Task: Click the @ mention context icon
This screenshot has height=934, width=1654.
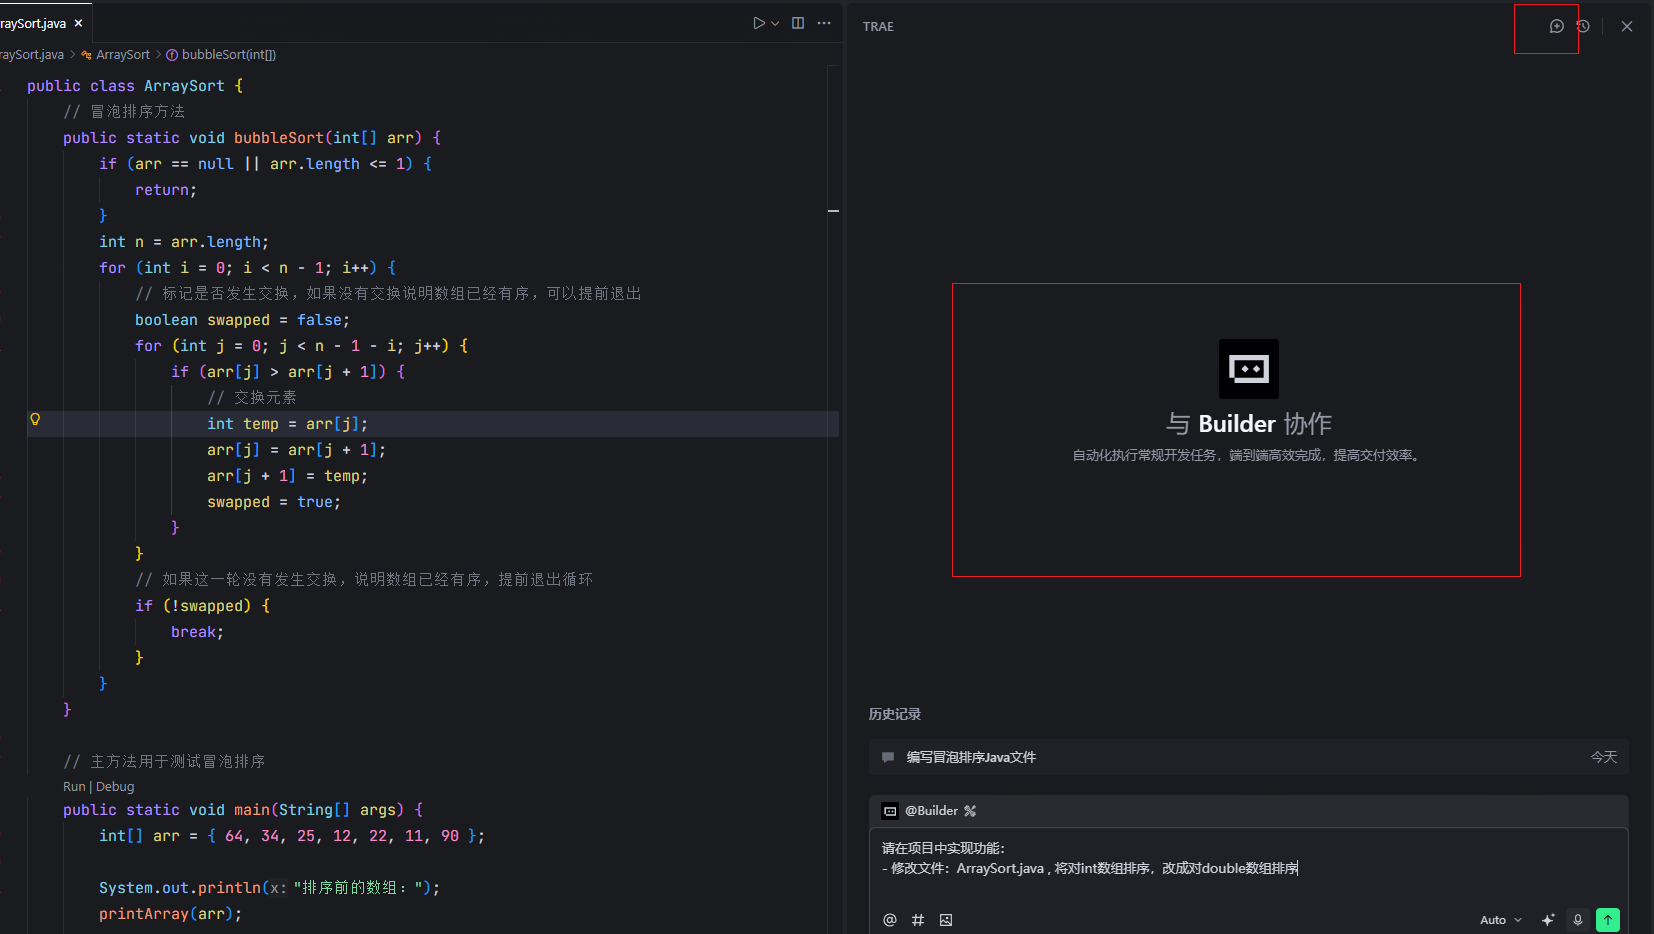Action: click(x=890, y=920)
